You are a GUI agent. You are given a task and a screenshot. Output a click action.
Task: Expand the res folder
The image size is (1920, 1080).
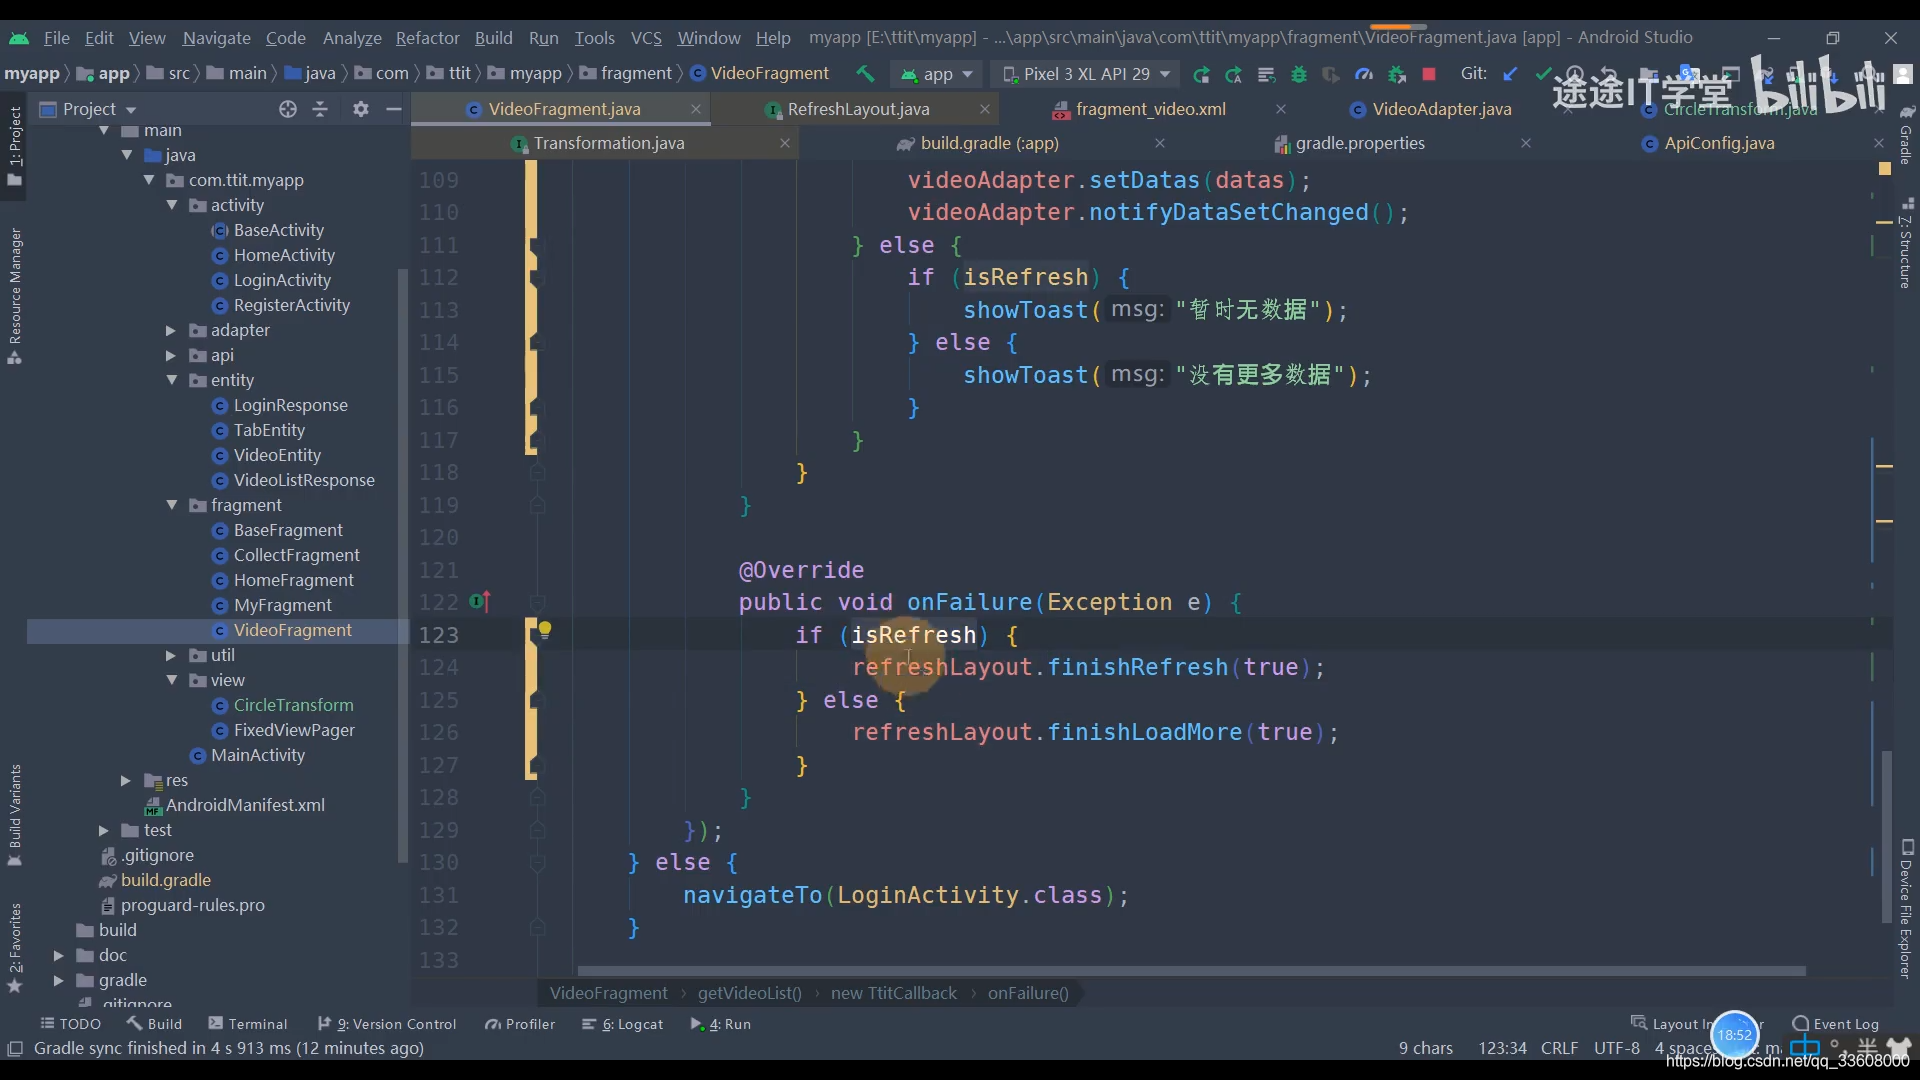pyautogui.click(x=126, y=780)
